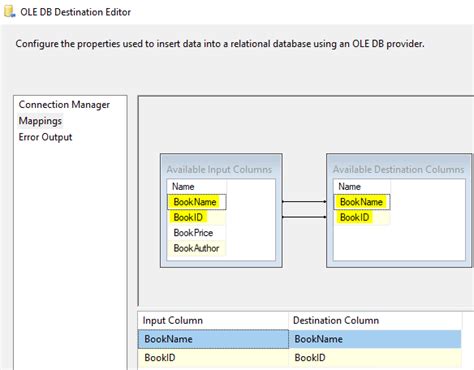The width and height of the screenshot is (474, 370).
Task: Open BookID Destination Column cell in grid
Action: (x=375, y=358)
